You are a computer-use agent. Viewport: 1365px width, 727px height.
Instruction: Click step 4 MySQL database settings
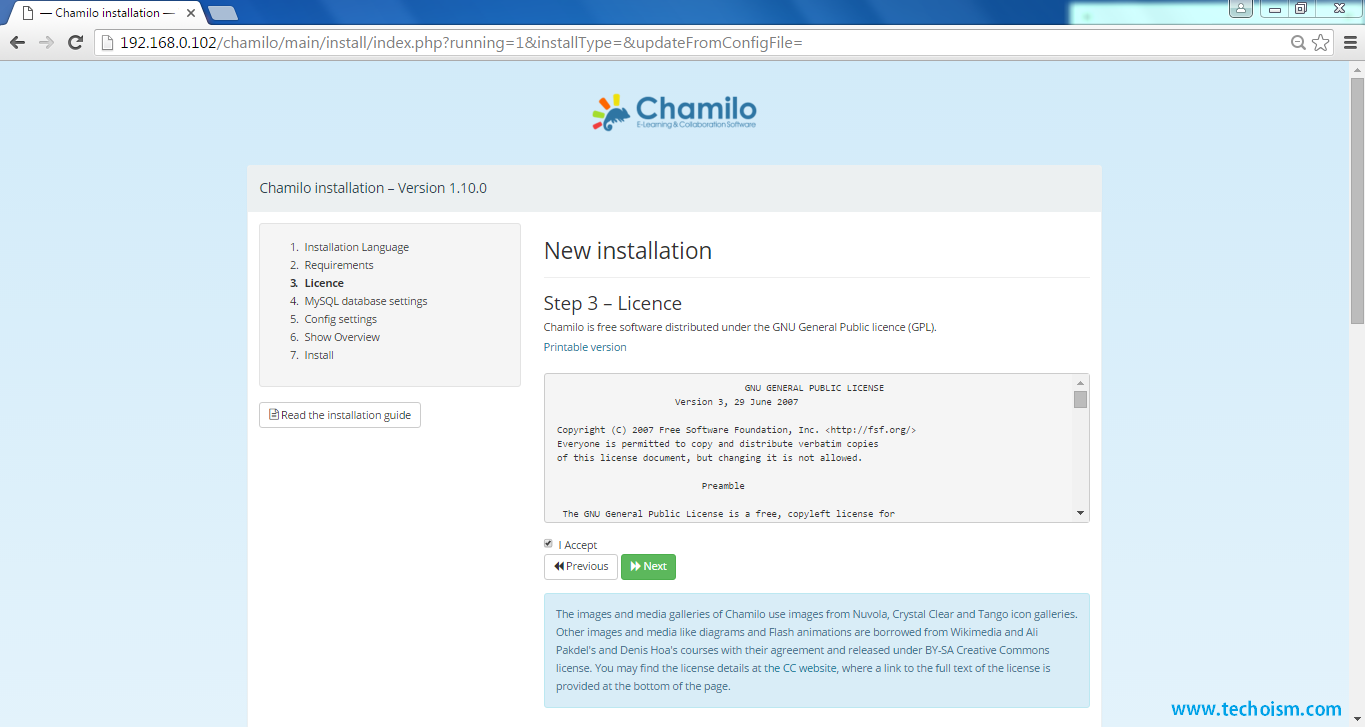tap(366, 301)
